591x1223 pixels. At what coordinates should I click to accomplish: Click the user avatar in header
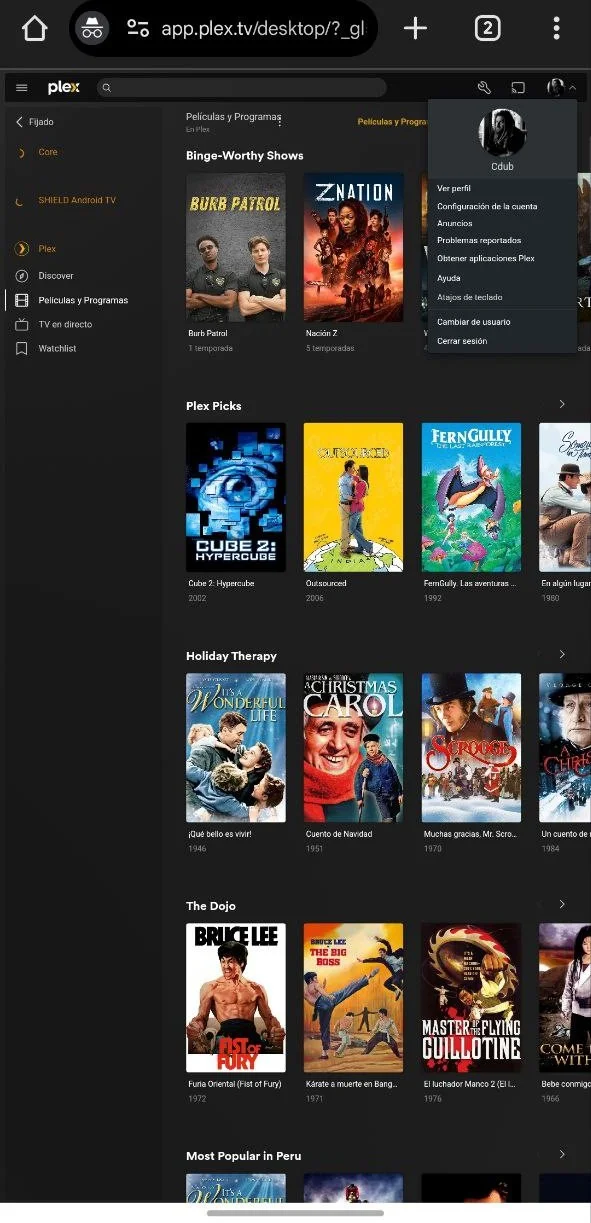[556, 88]
